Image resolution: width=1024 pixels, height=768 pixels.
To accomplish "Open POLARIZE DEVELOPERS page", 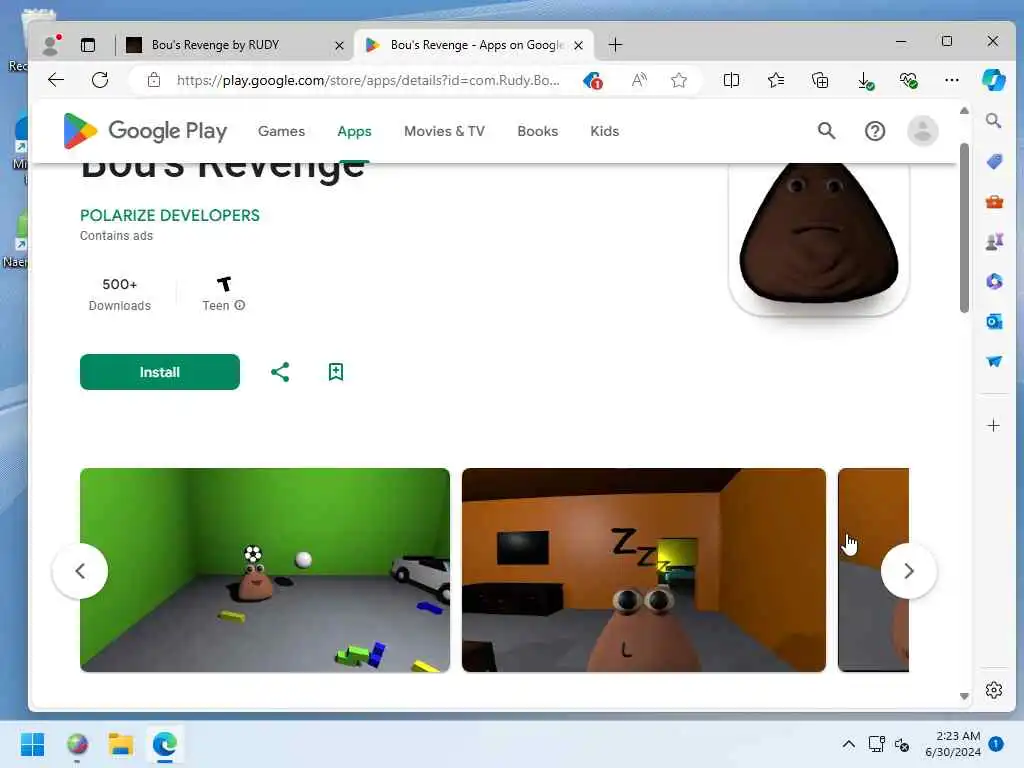I will (170, 216).
